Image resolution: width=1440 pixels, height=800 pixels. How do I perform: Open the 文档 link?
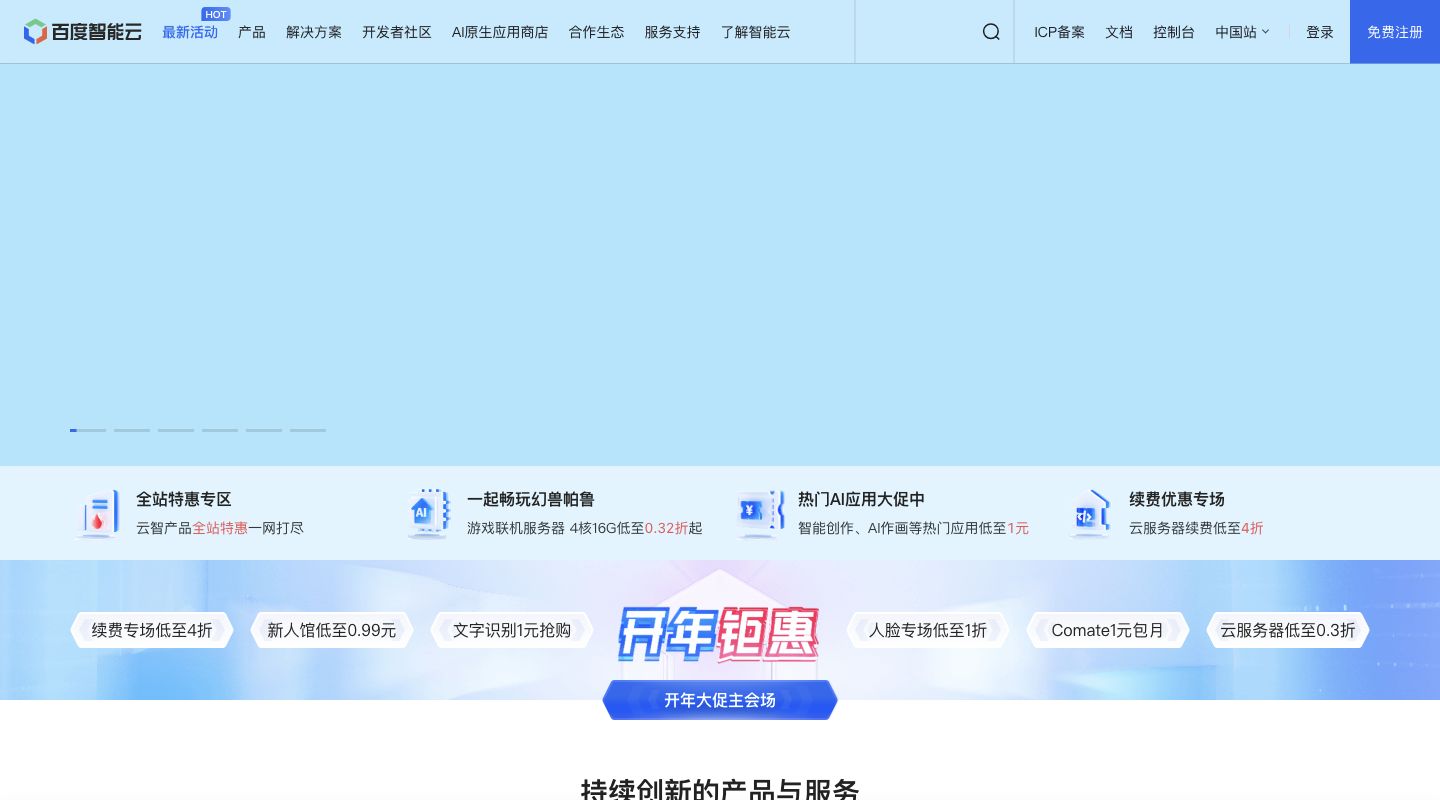click(x=1119, y=32)
